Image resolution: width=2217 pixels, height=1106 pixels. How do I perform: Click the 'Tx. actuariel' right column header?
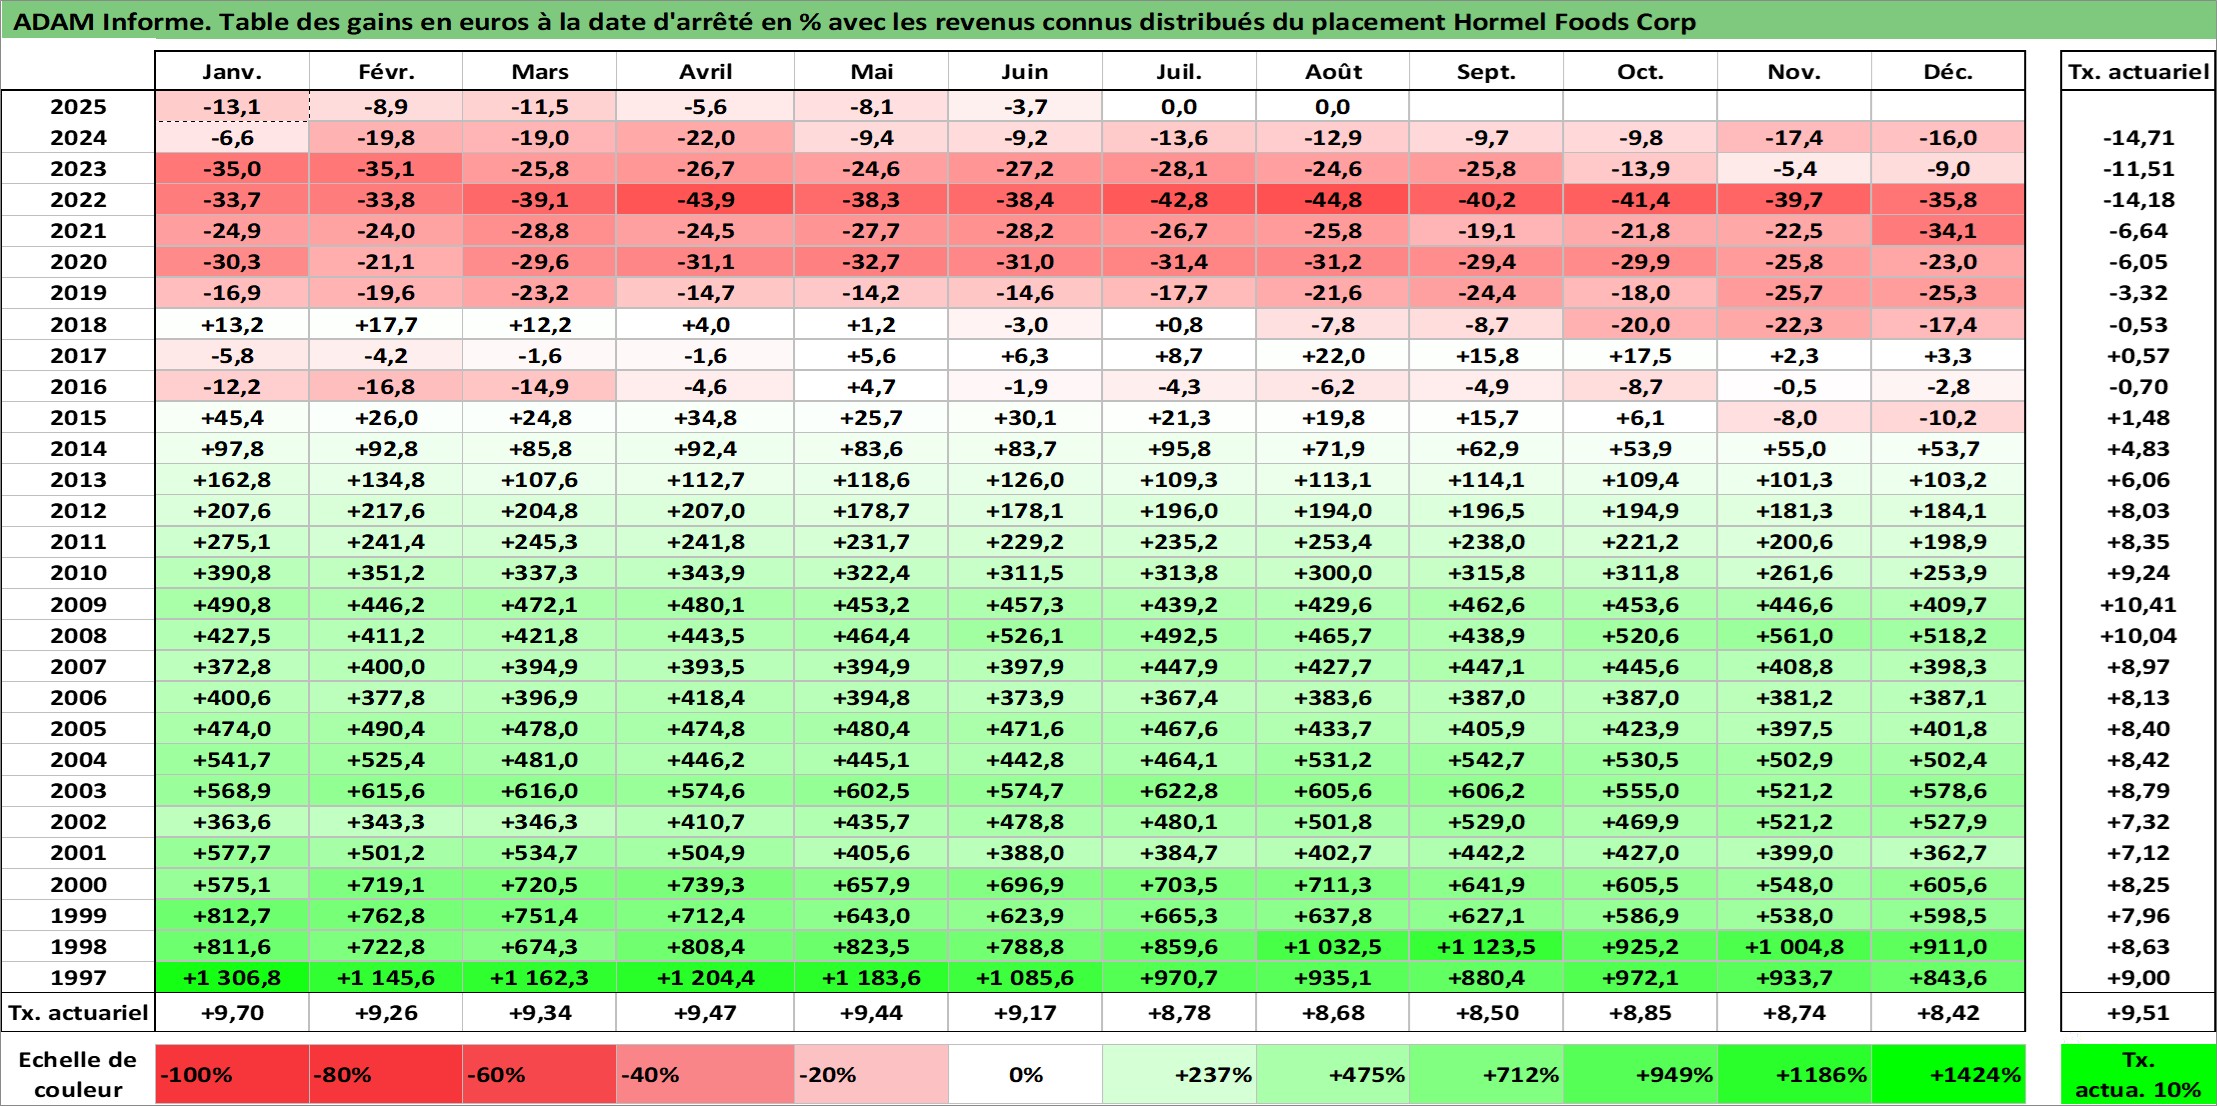[2138, 71]
